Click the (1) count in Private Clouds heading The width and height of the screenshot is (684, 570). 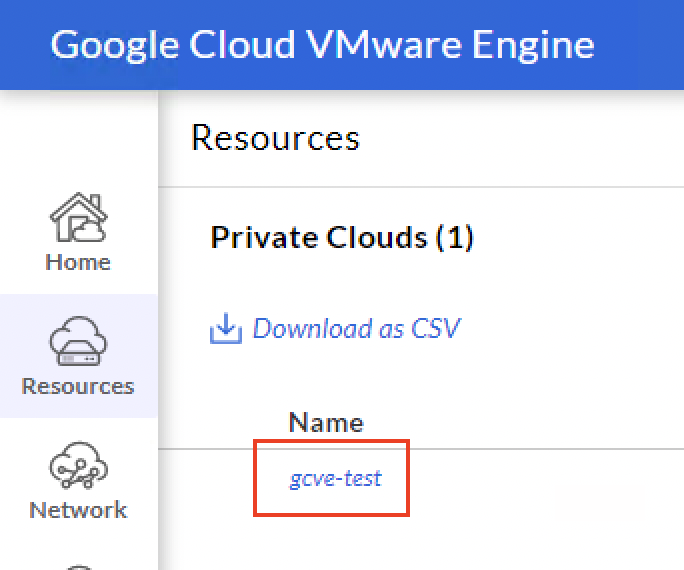click(x=454, y=237)
